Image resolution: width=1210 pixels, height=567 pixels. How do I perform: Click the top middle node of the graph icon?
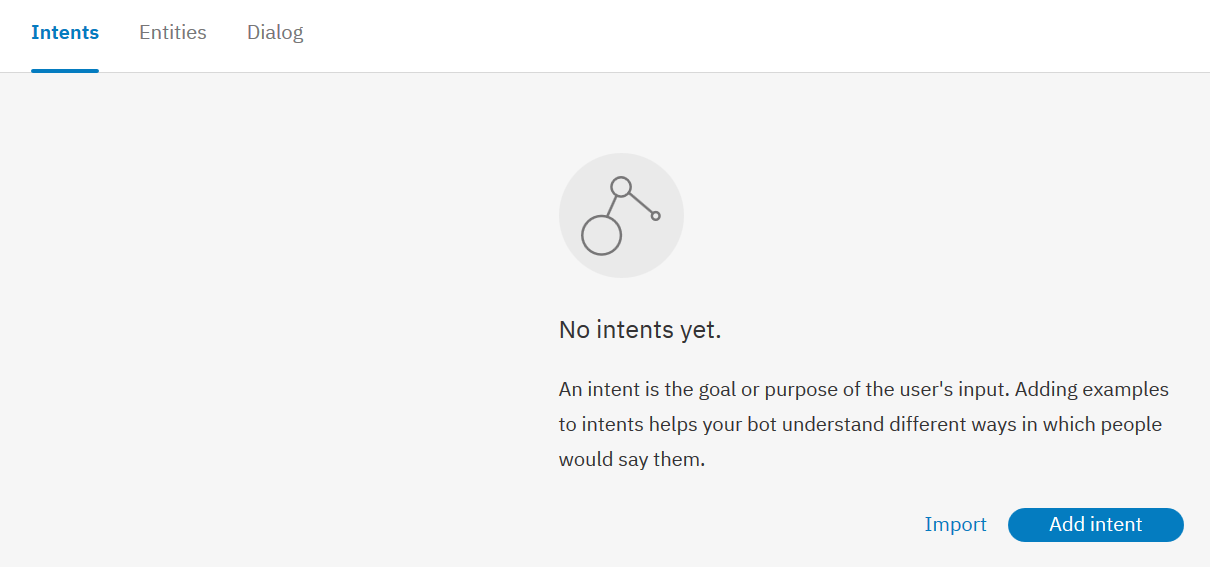tap(621, 186)
